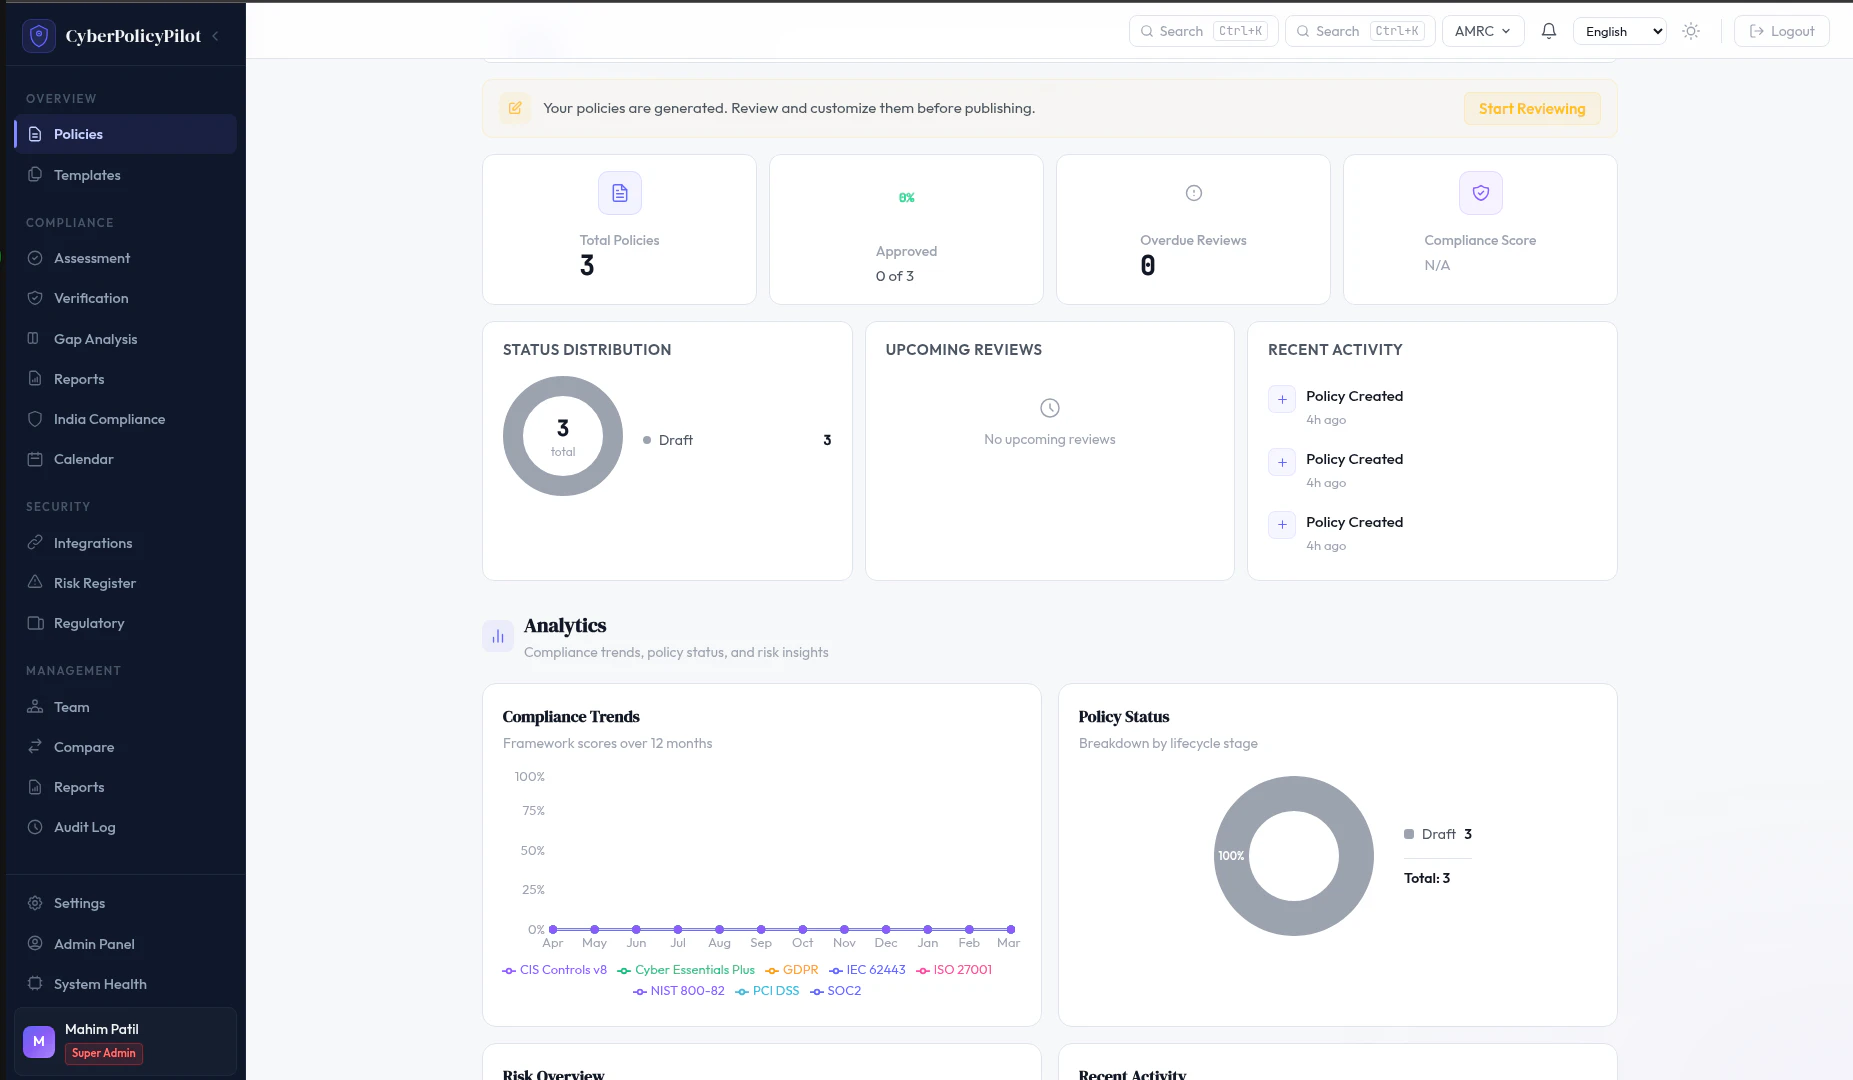Viewport: 1853px width, 1080px height.
Task: Go to Assessment page
Action: point(125,258)
